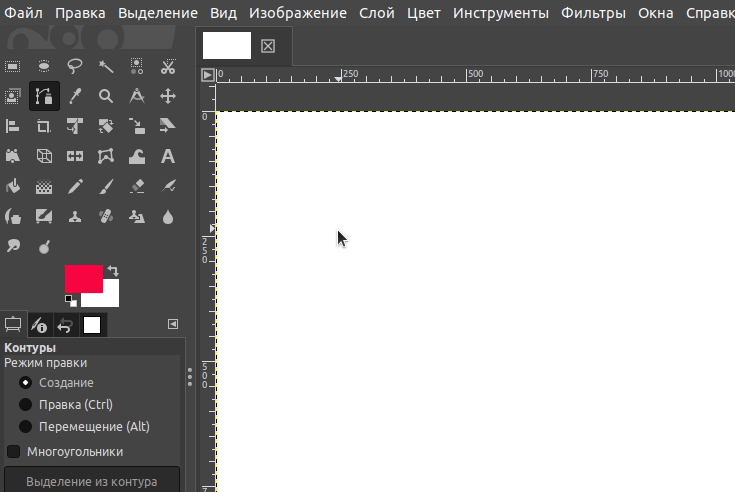Select the Fuzzy Select magic wand tool
The image size is (735, 492).
106,67
